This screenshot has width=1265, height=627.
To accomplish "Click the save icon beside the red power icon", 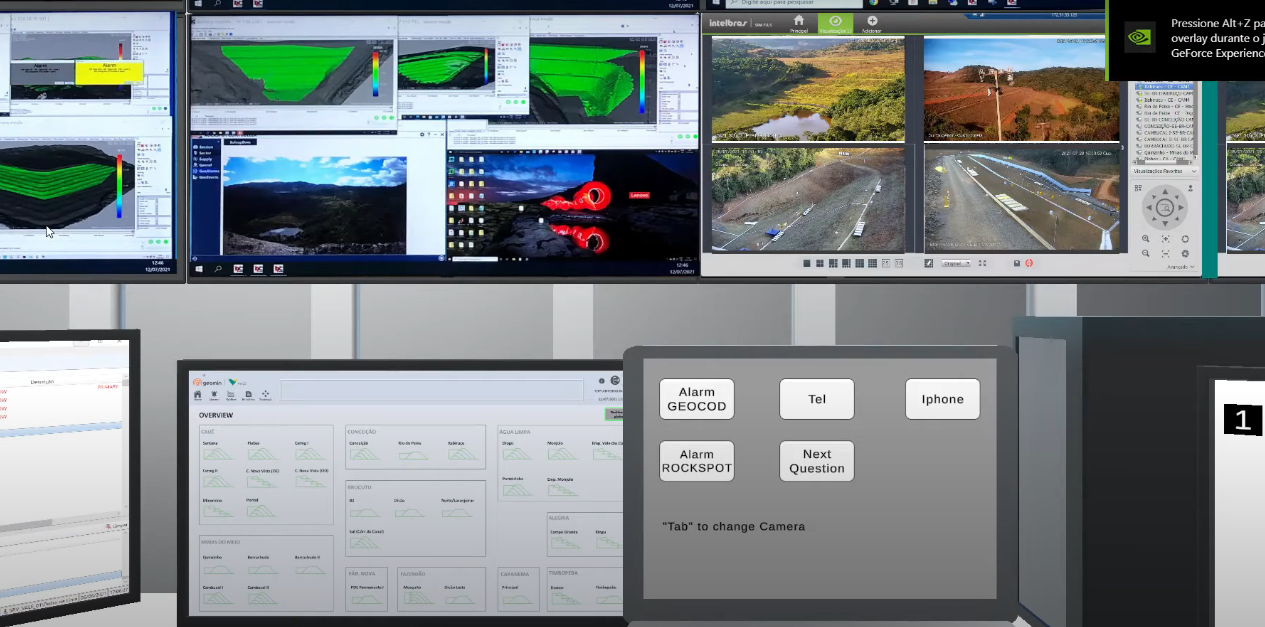I will click(x=1016, y=263).
